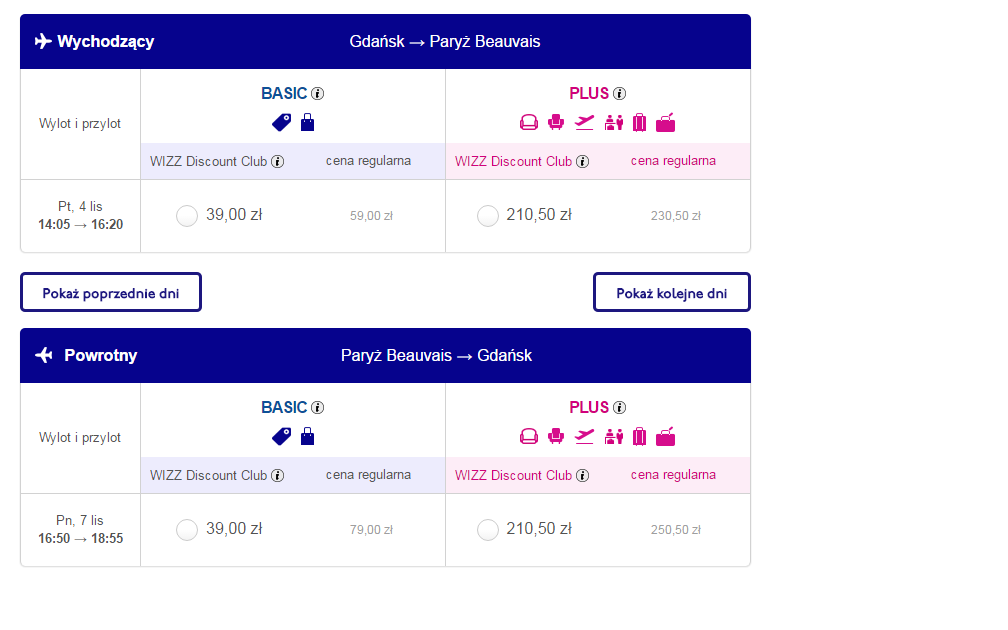Click the priority boarding icon under return PLUS

tap(614, 436)
